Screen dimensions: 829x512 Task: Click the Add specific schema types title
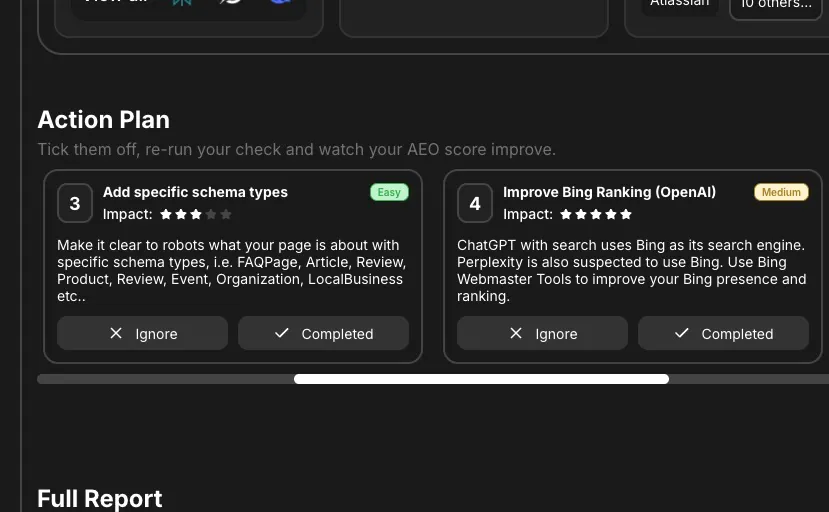click(195, 192)
